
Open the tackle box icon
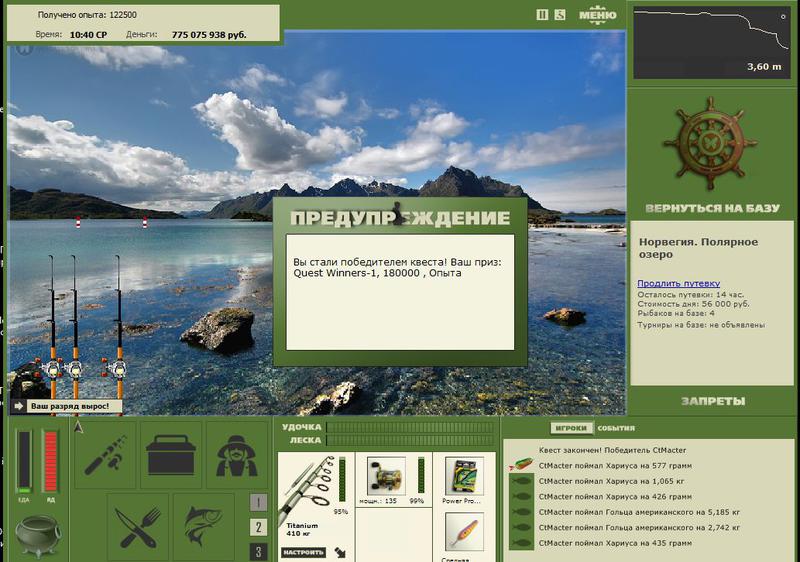click(171, 454)
